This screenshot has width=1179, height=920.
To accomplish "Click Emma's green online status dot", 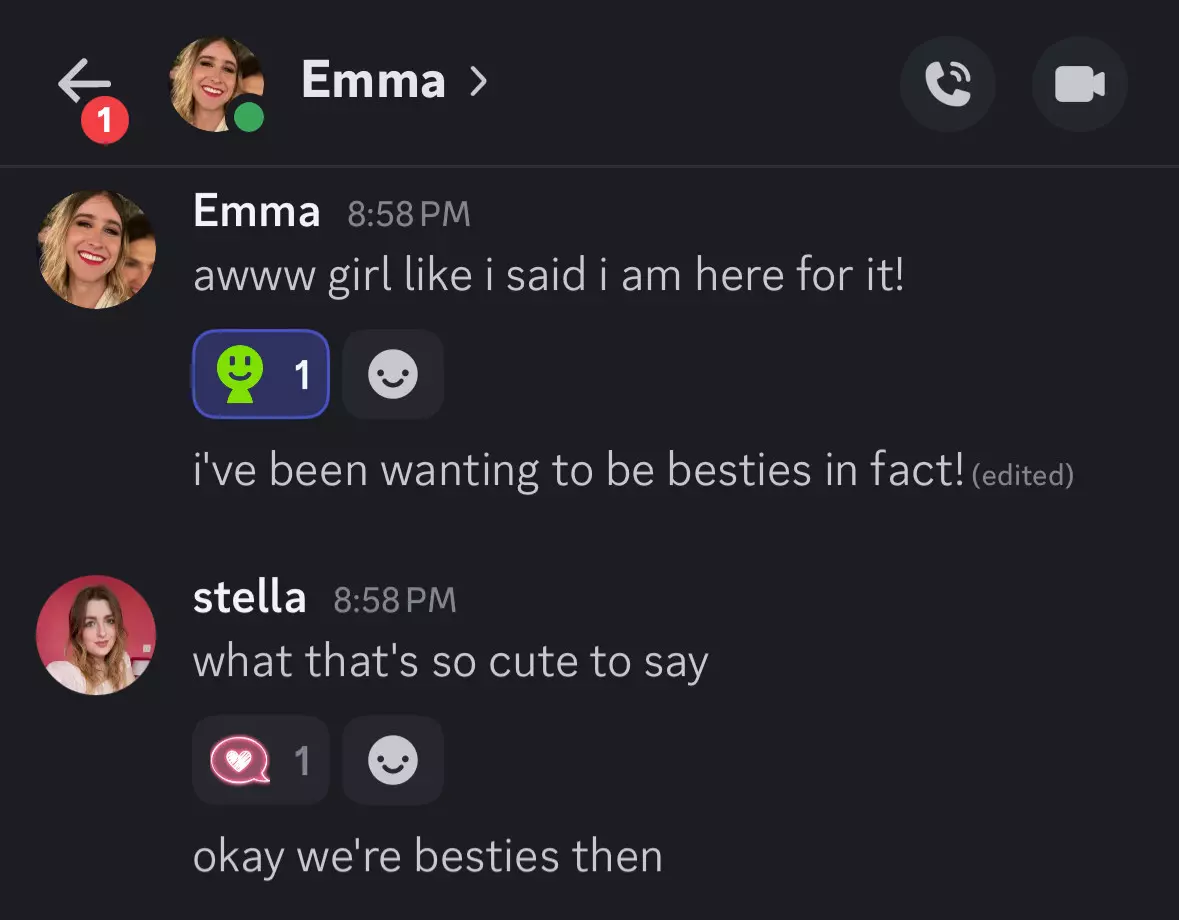I will click(248, 118).
